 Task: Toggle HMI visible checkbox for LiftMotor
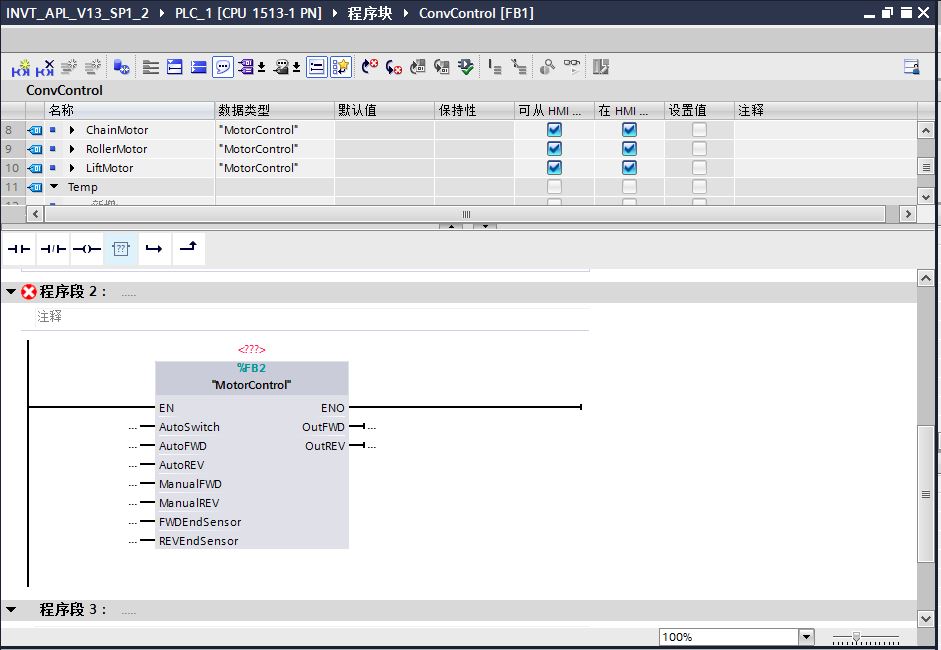pyautogui.click(x=629, y=167)
